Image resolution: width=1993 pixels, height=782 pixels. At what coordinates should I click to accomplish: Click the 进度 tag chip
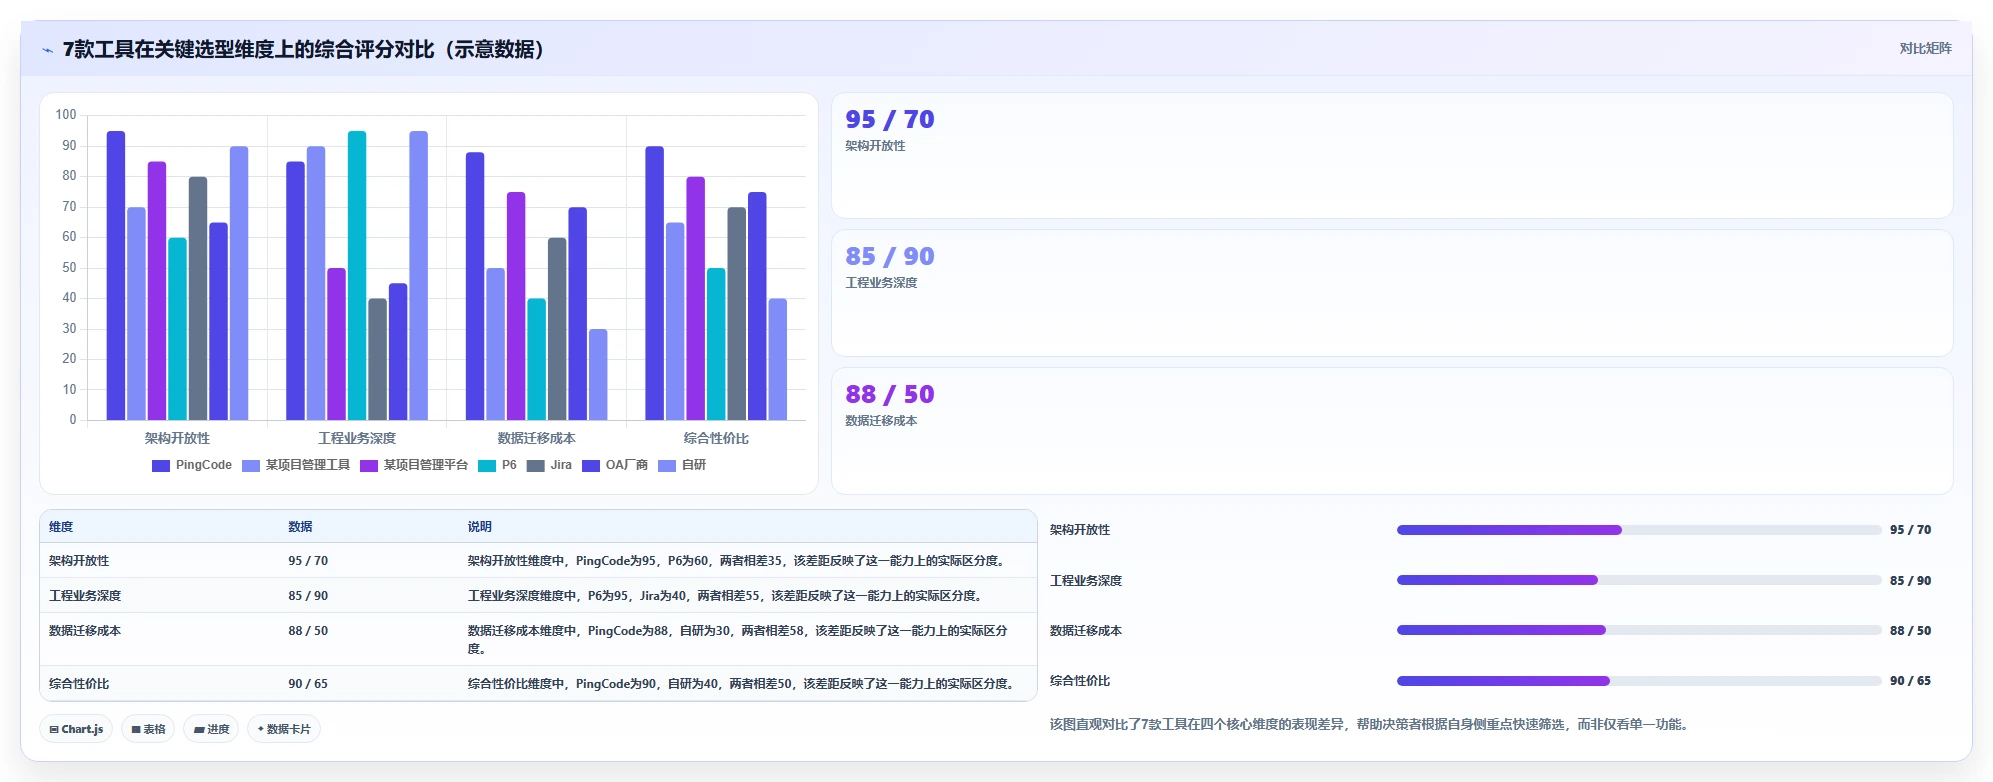pos(211,729)
